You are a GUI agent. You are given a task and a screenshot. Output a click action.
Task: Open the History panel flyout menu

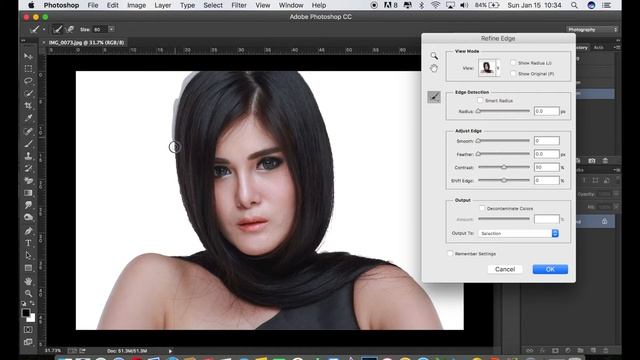(617, 48)
